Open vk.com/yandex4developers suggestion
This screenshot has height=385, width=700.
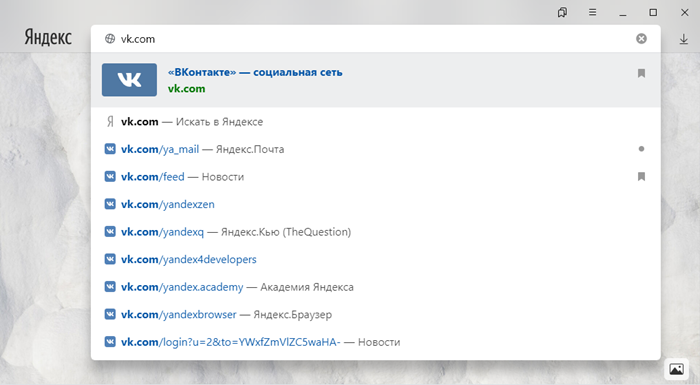(x=375, y=259)
